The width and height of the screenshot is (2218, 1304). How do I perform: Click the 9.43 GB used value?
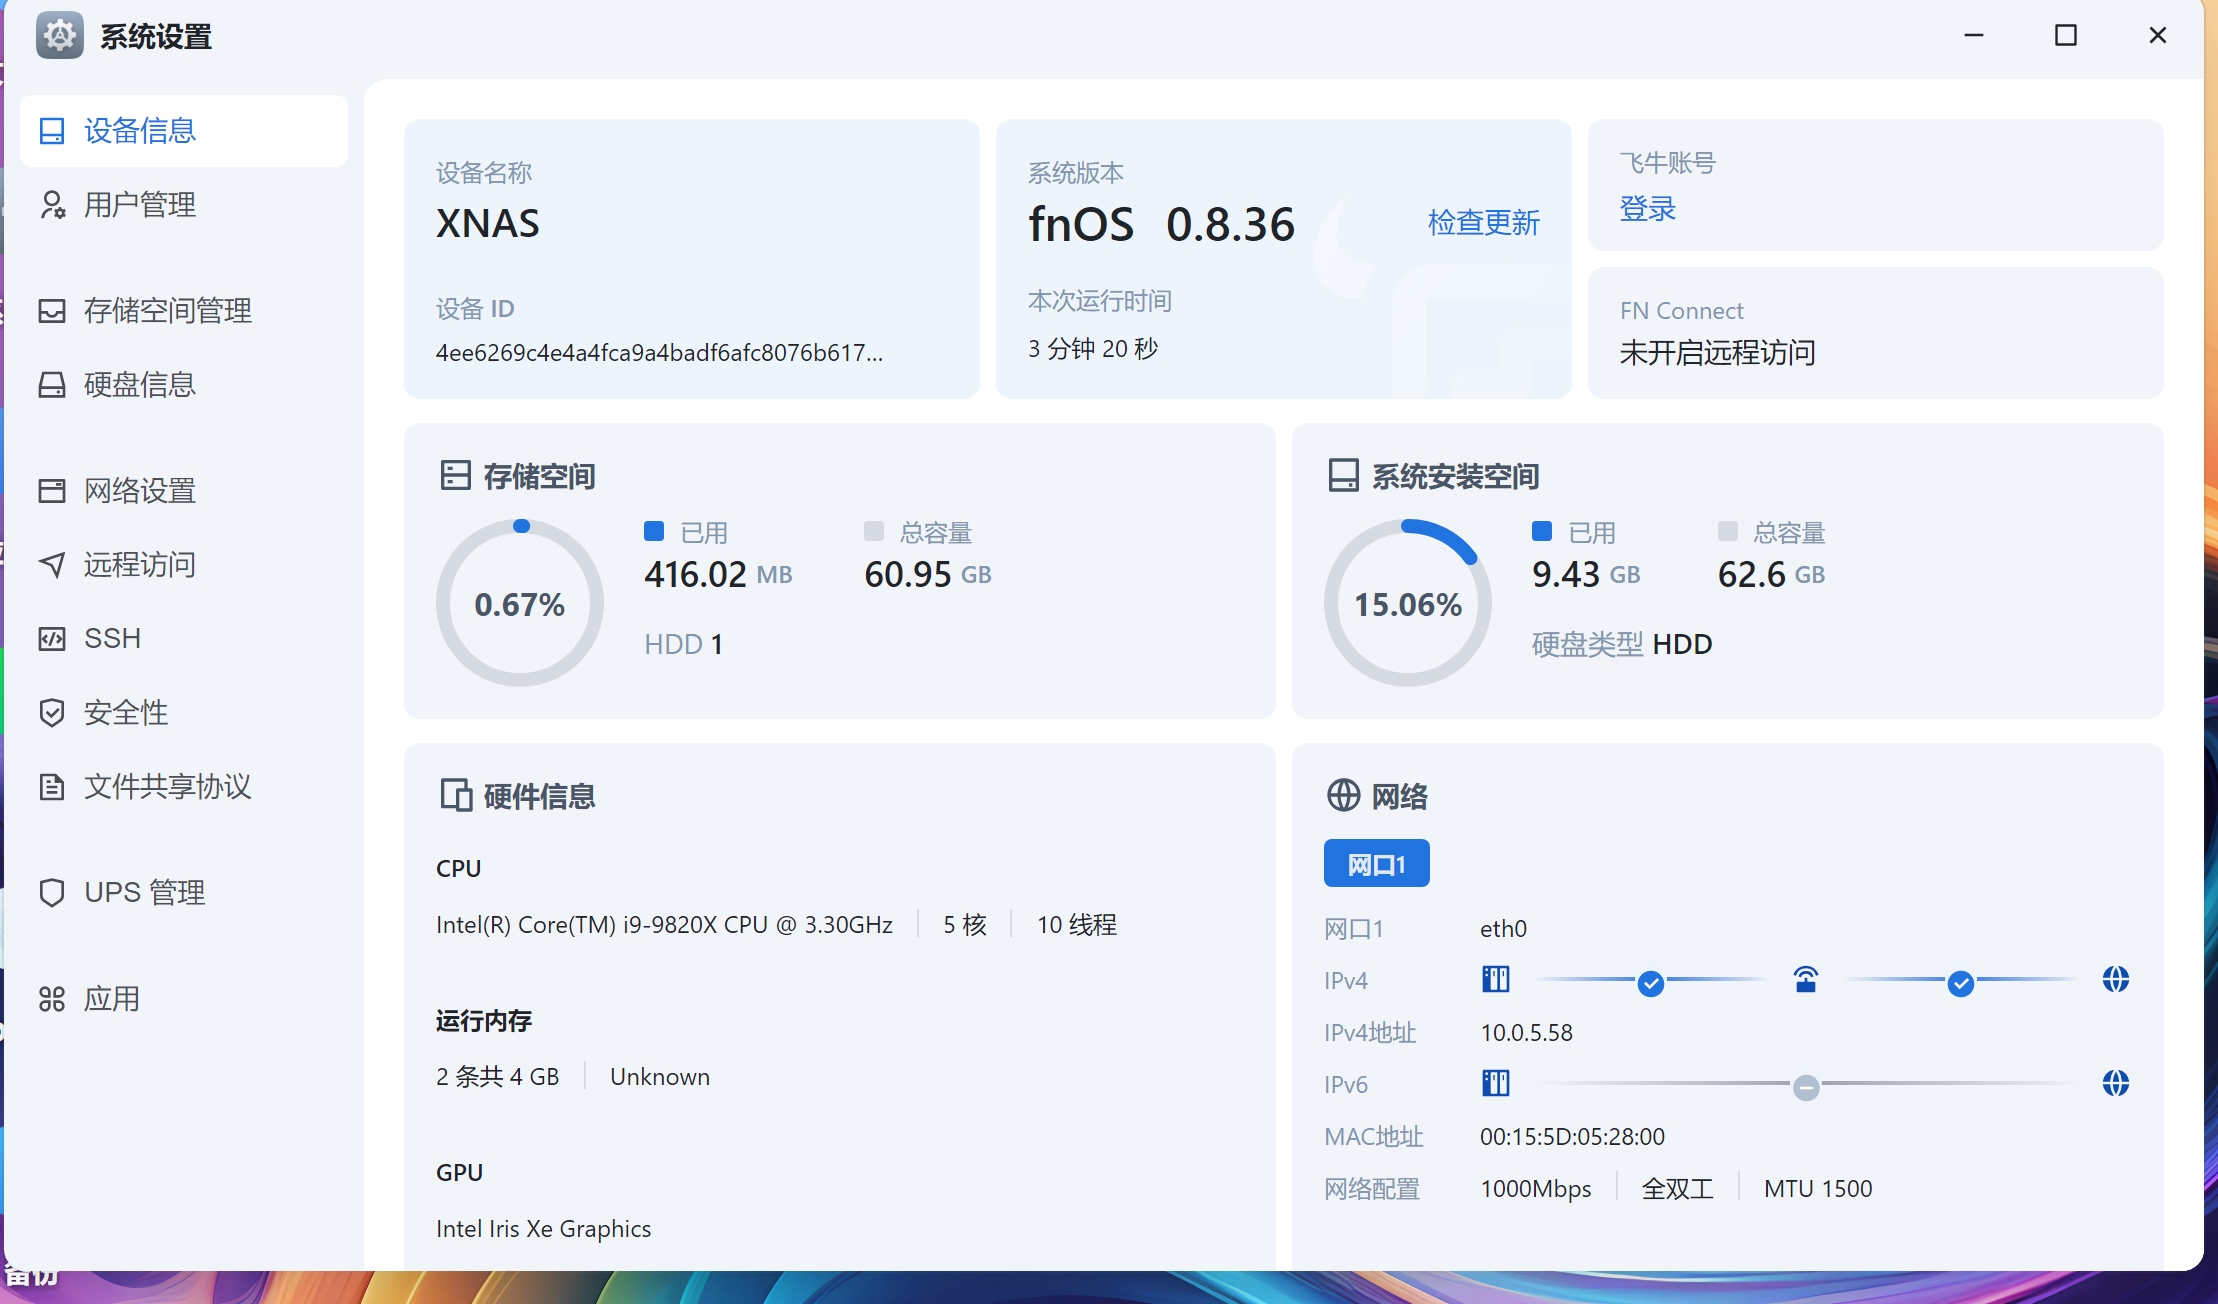pyautogui.click(x=1586, y=575)
